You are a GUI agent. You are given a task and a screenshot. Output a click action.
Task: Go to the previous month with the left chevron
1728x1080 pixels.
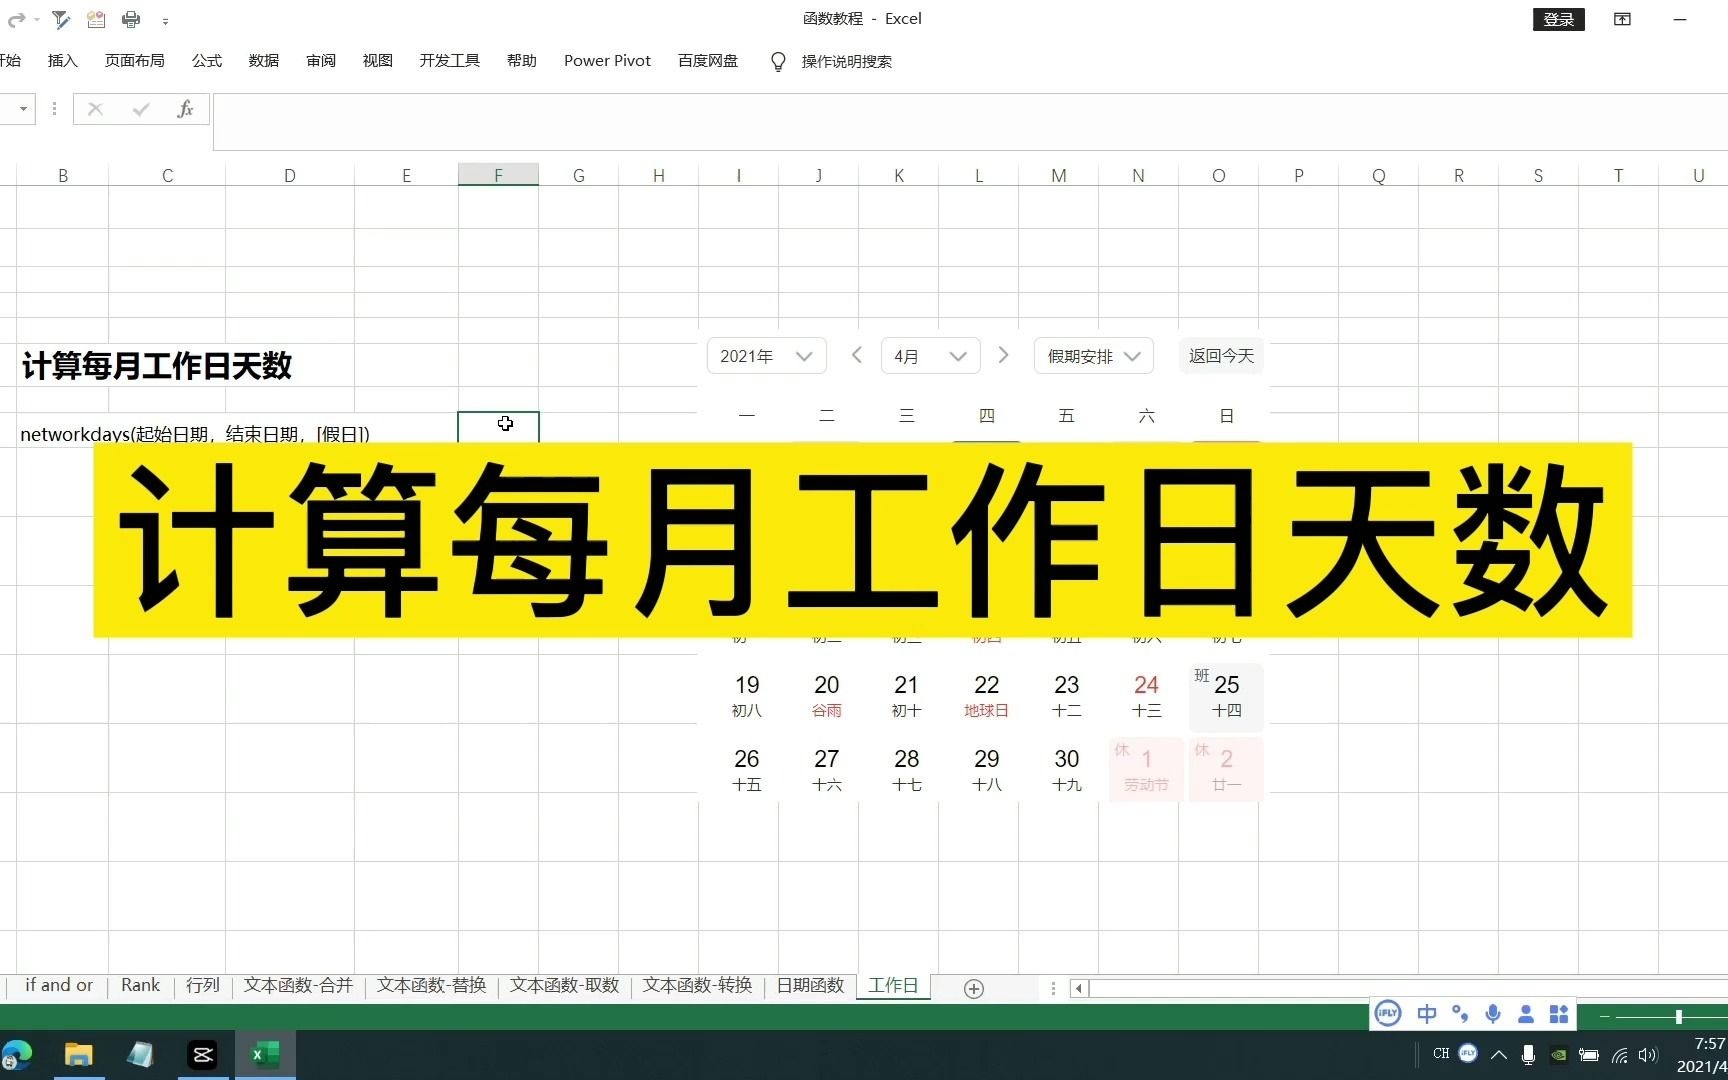click(856, 355)
